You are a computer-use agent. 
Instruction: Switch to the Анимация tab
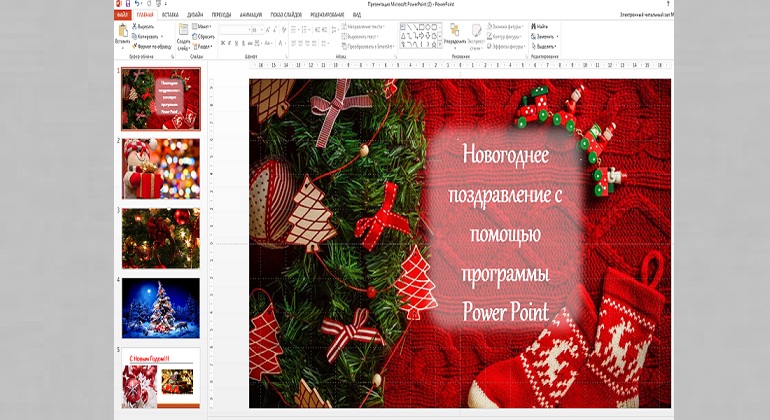pos(251,15)
